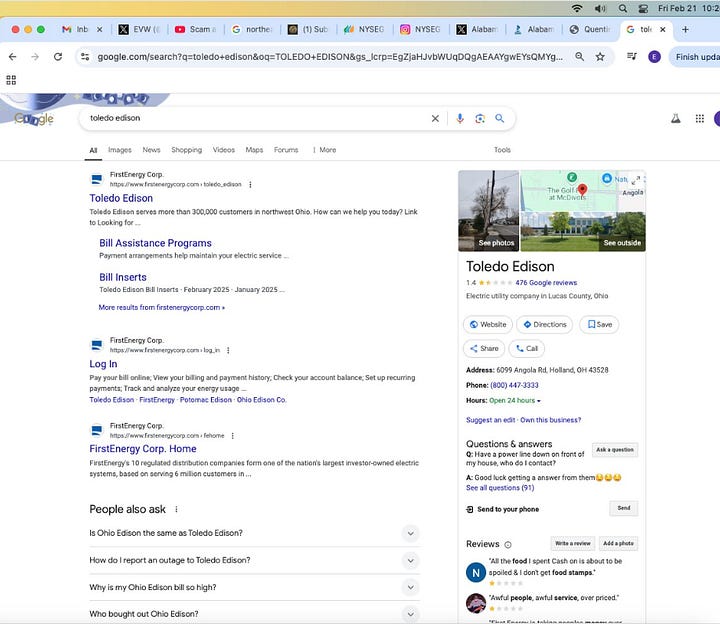The width and height of the screenshot is (720, 624).
Task: Click the Write a review button
Action: pyautogui.click(x=573, y=544)
